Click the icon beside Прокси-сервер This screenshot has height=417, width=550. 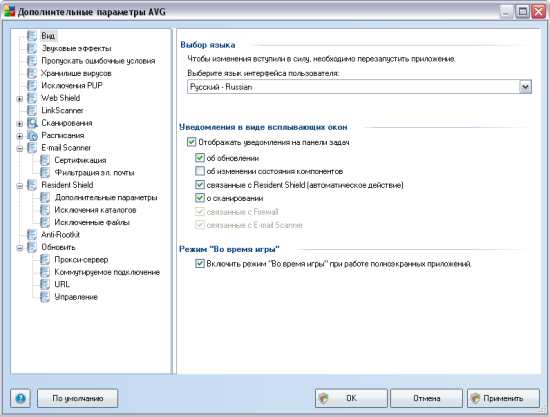tap(45, 260)
